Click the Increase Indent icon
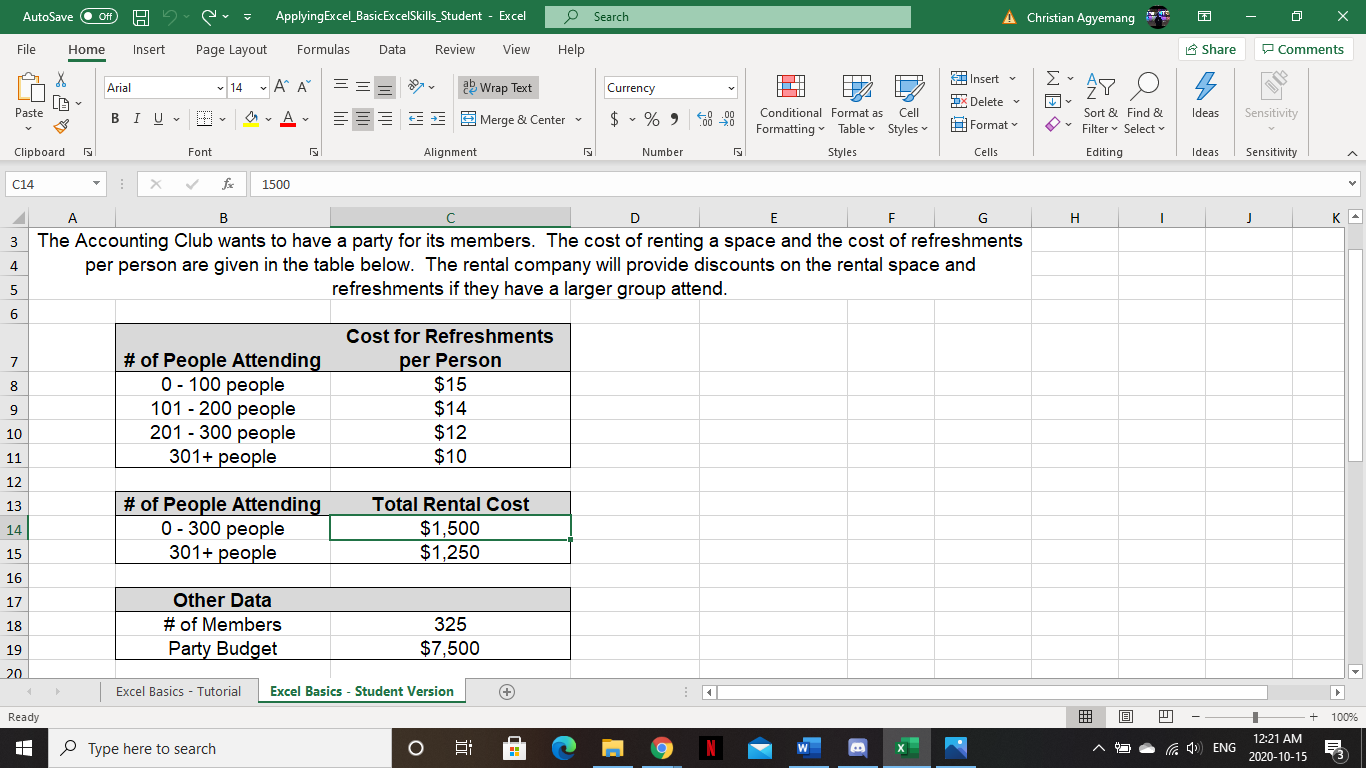The height and width of the screenshot is (768, 1366). click(x=437, y=119)
